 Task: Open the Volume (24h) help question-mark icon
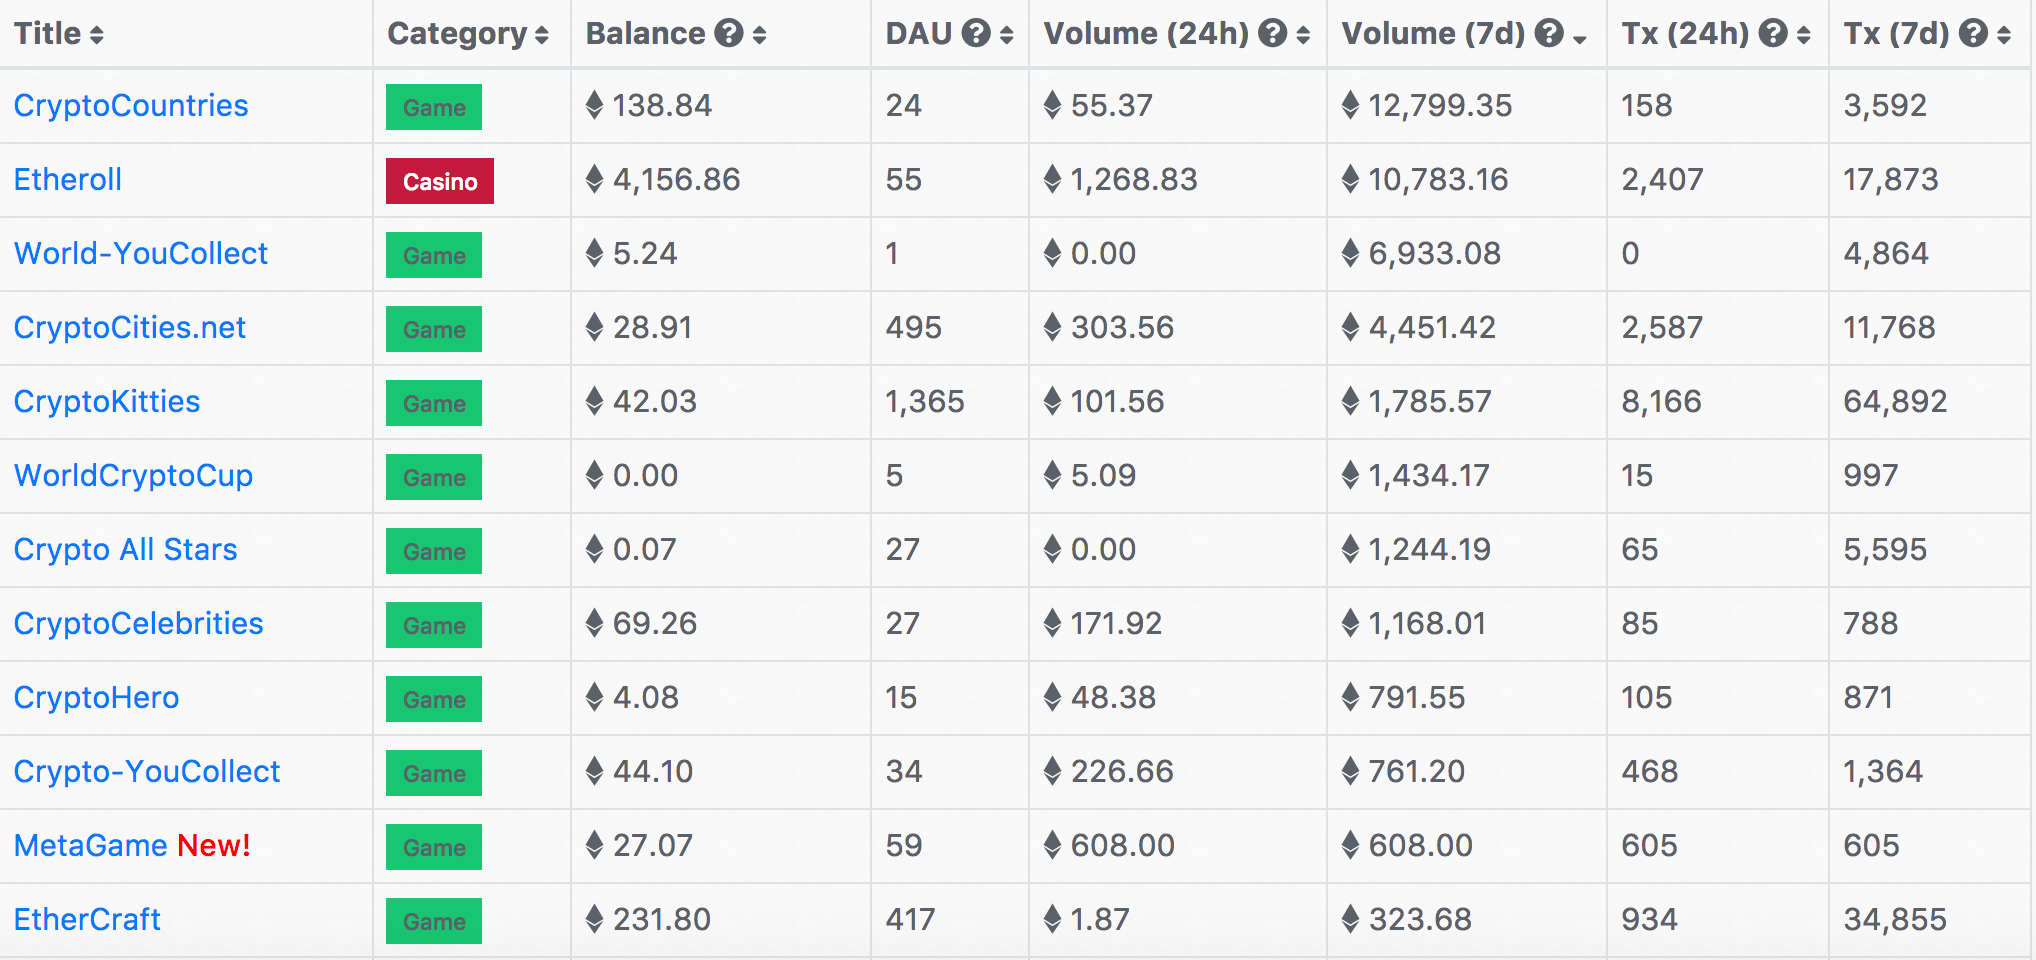1272,34
